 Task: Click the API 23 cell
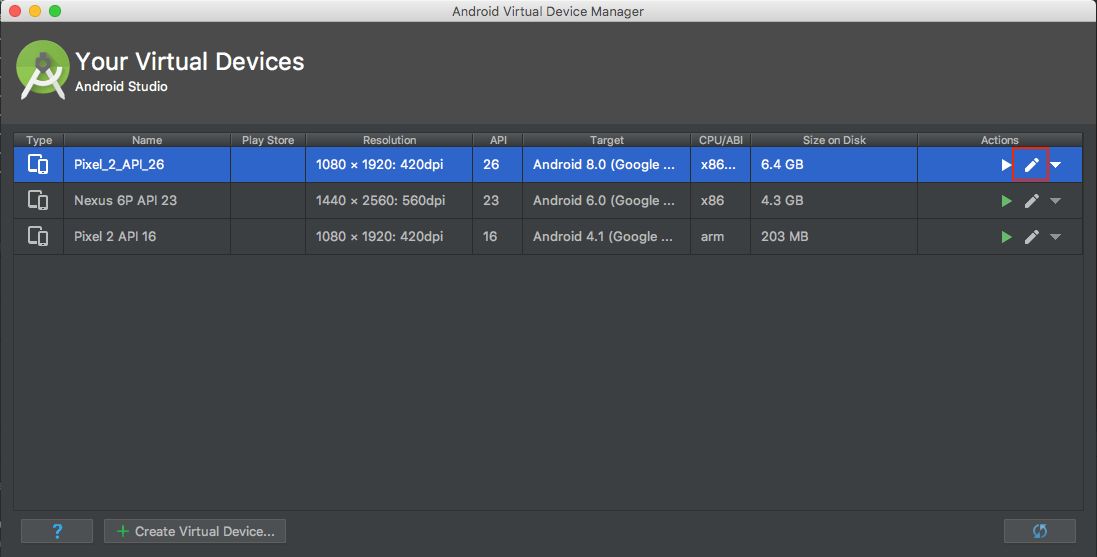click(498, 200)
